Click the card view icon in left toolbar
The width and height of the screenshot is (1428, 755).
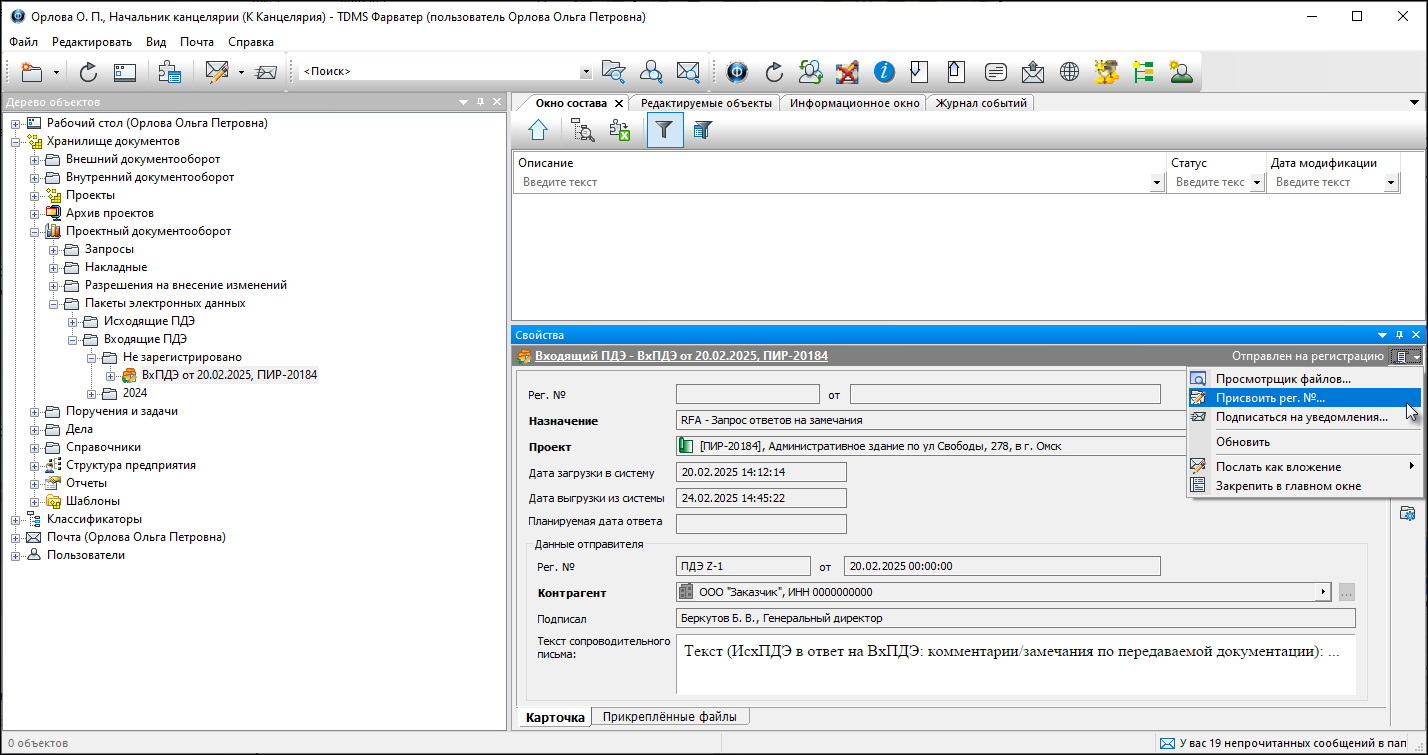coord(125,72)
